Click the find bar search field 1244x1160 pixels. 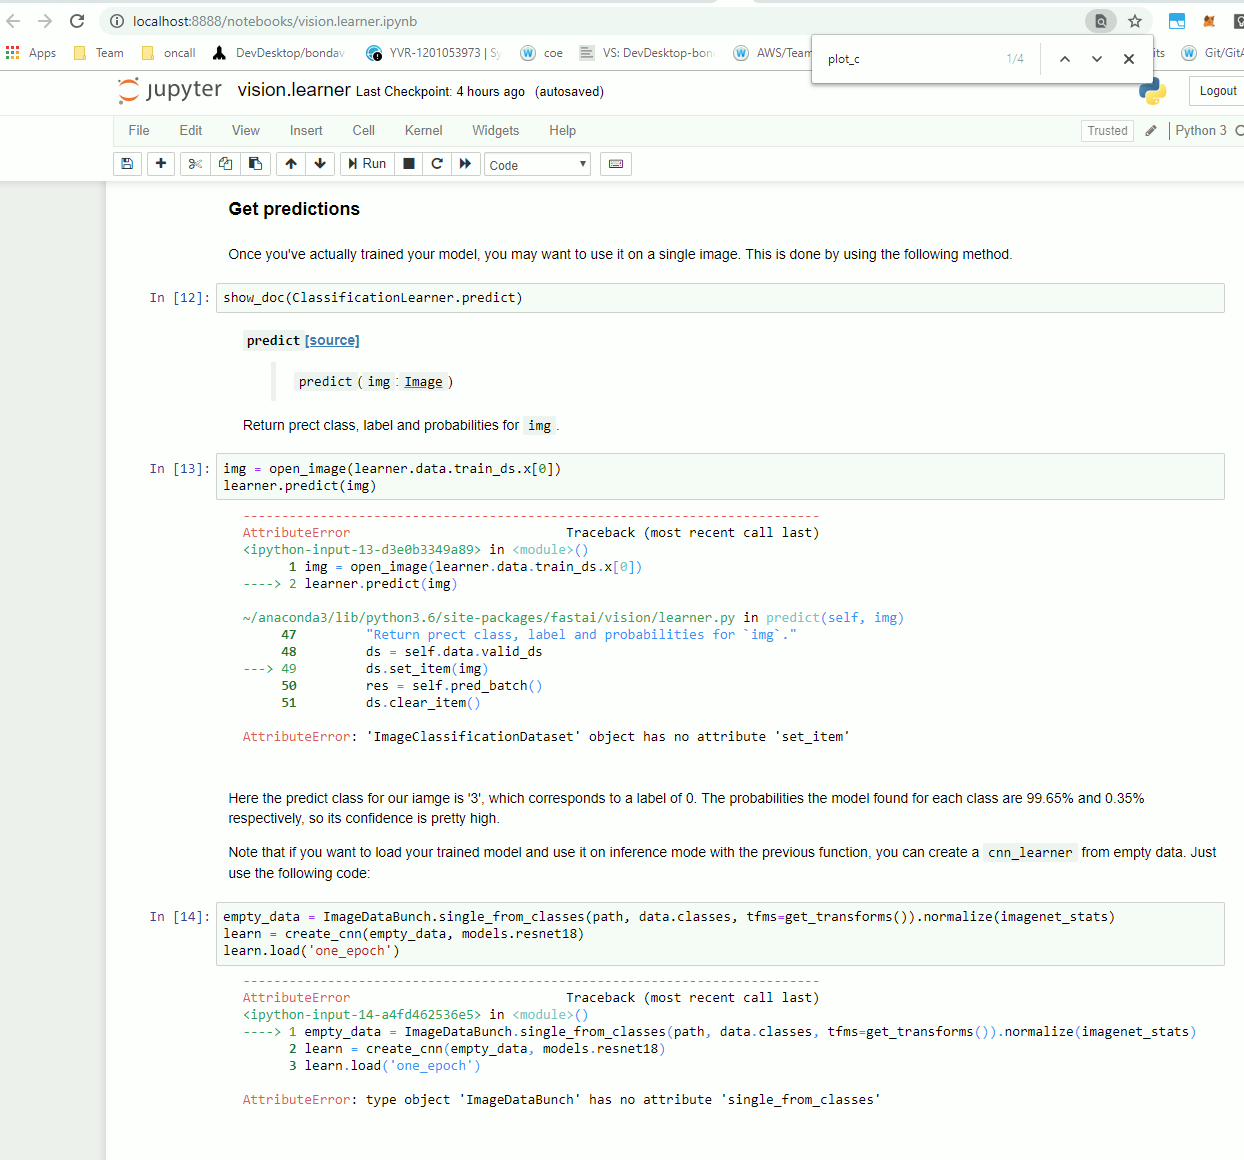[910, 59]
